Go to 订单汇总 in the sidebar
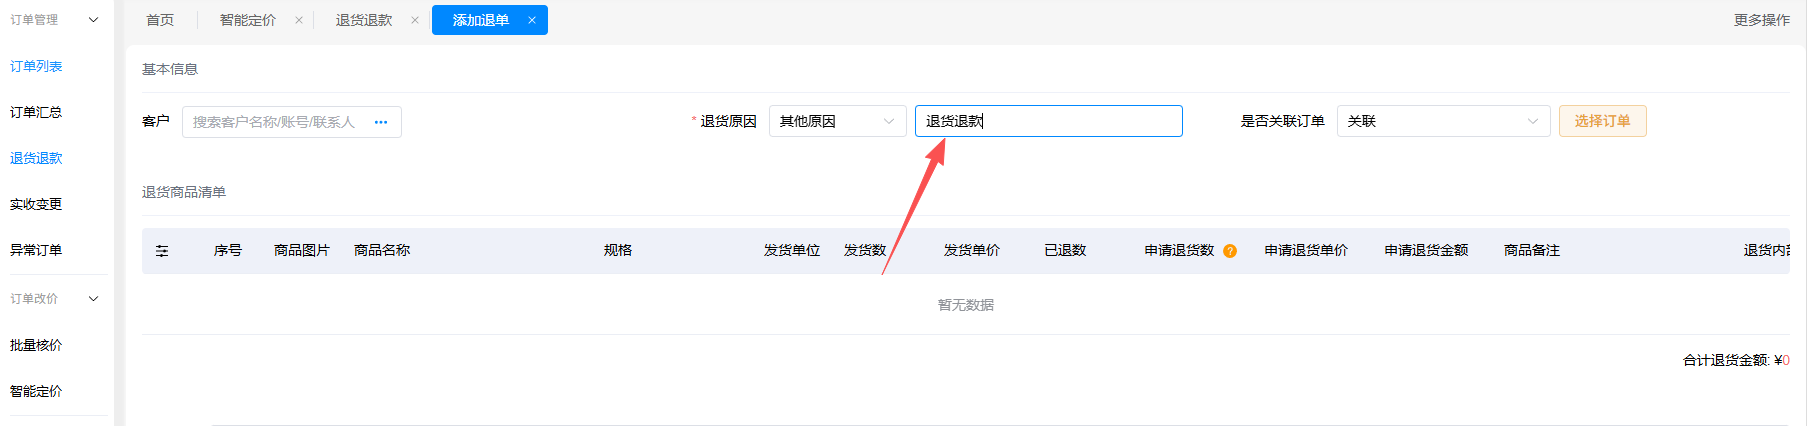Image resolution: width=1810 pixels, height=426 pixels. click(x=36, y=112)
